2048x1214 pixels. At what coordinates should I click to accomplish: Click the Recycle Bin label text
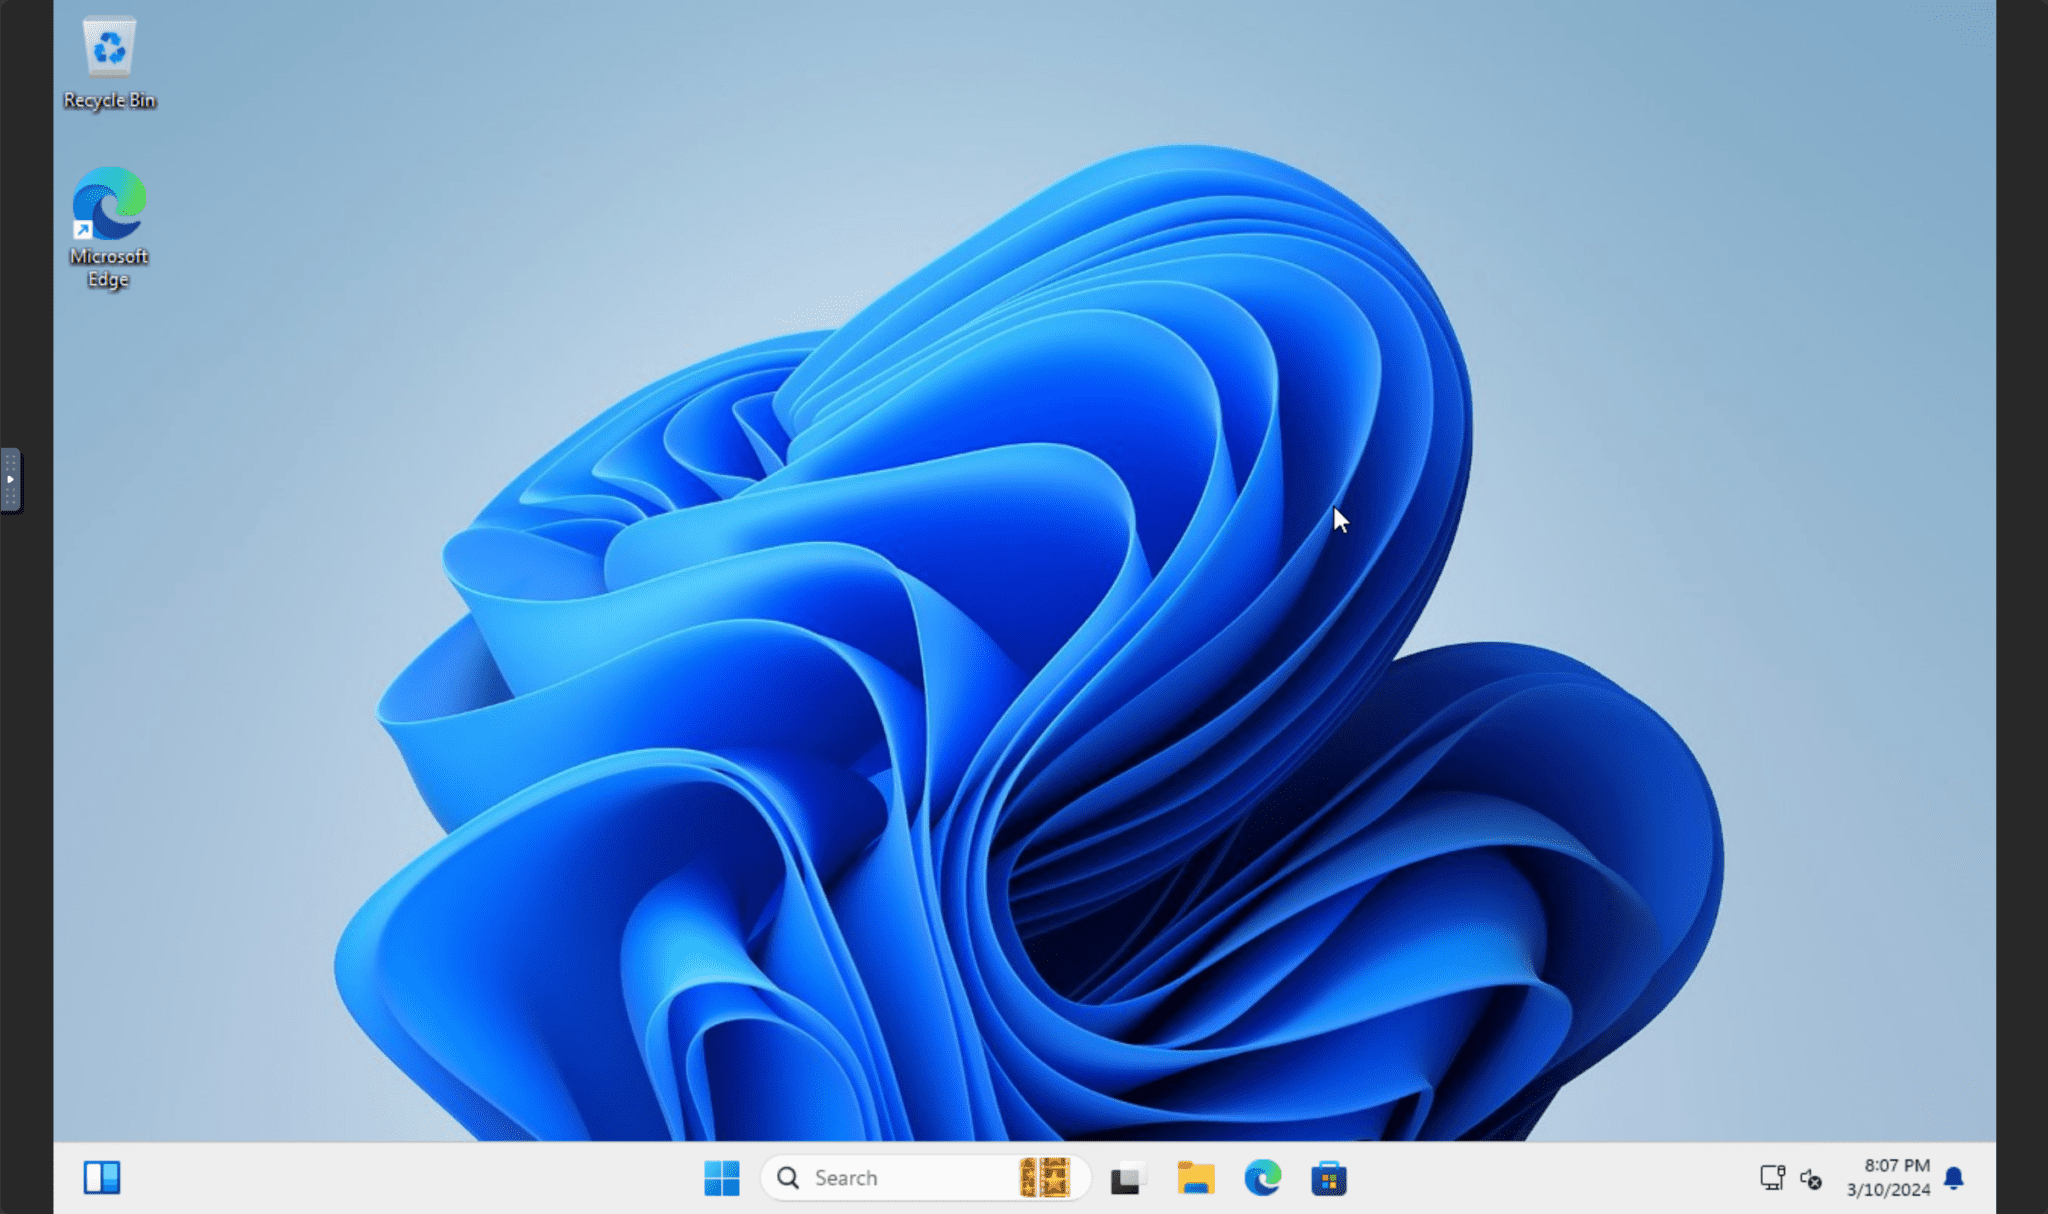[108, 100]
